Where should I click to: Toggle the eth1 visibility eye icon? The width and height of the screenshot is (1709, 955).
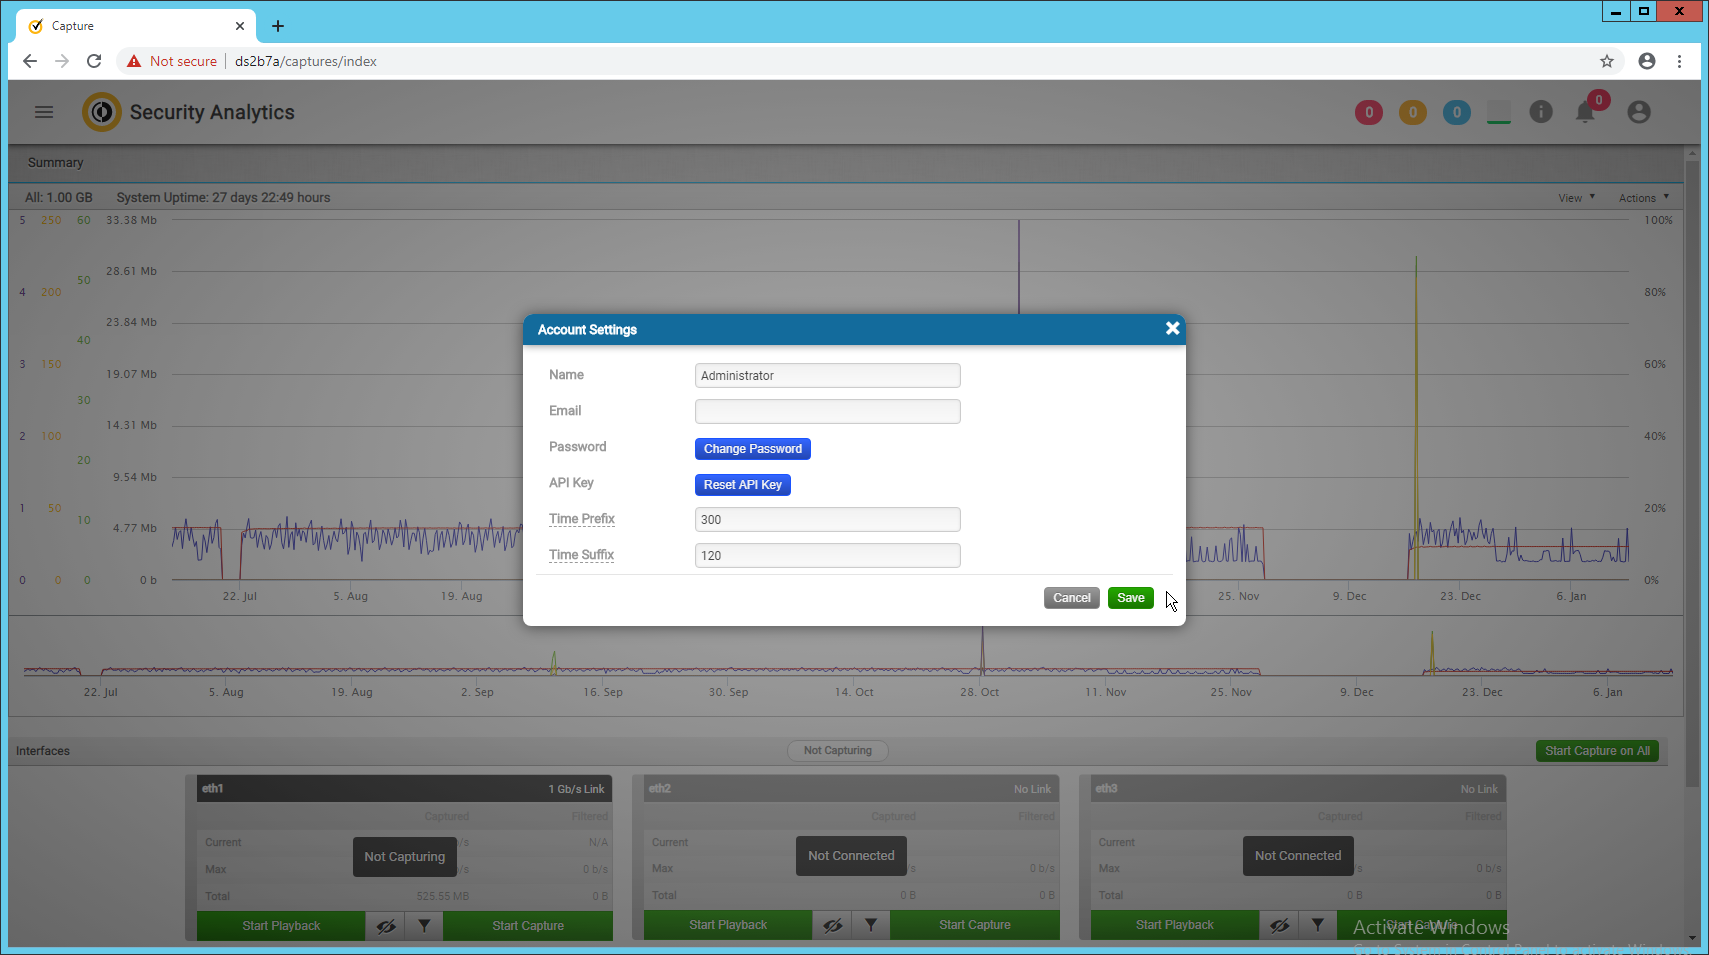[x=386, y=926]
